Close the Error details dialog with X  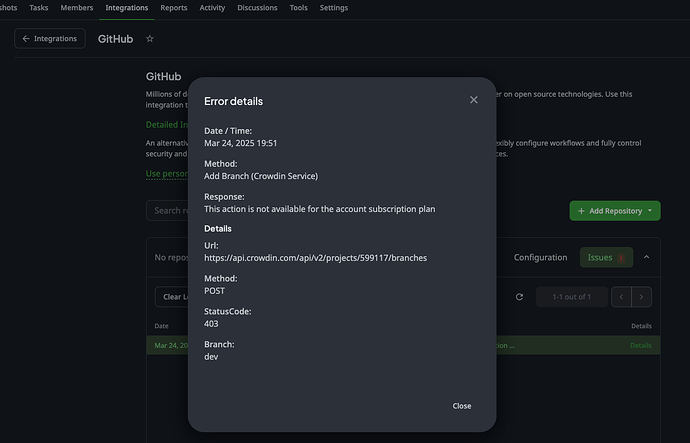click(473, 100)
